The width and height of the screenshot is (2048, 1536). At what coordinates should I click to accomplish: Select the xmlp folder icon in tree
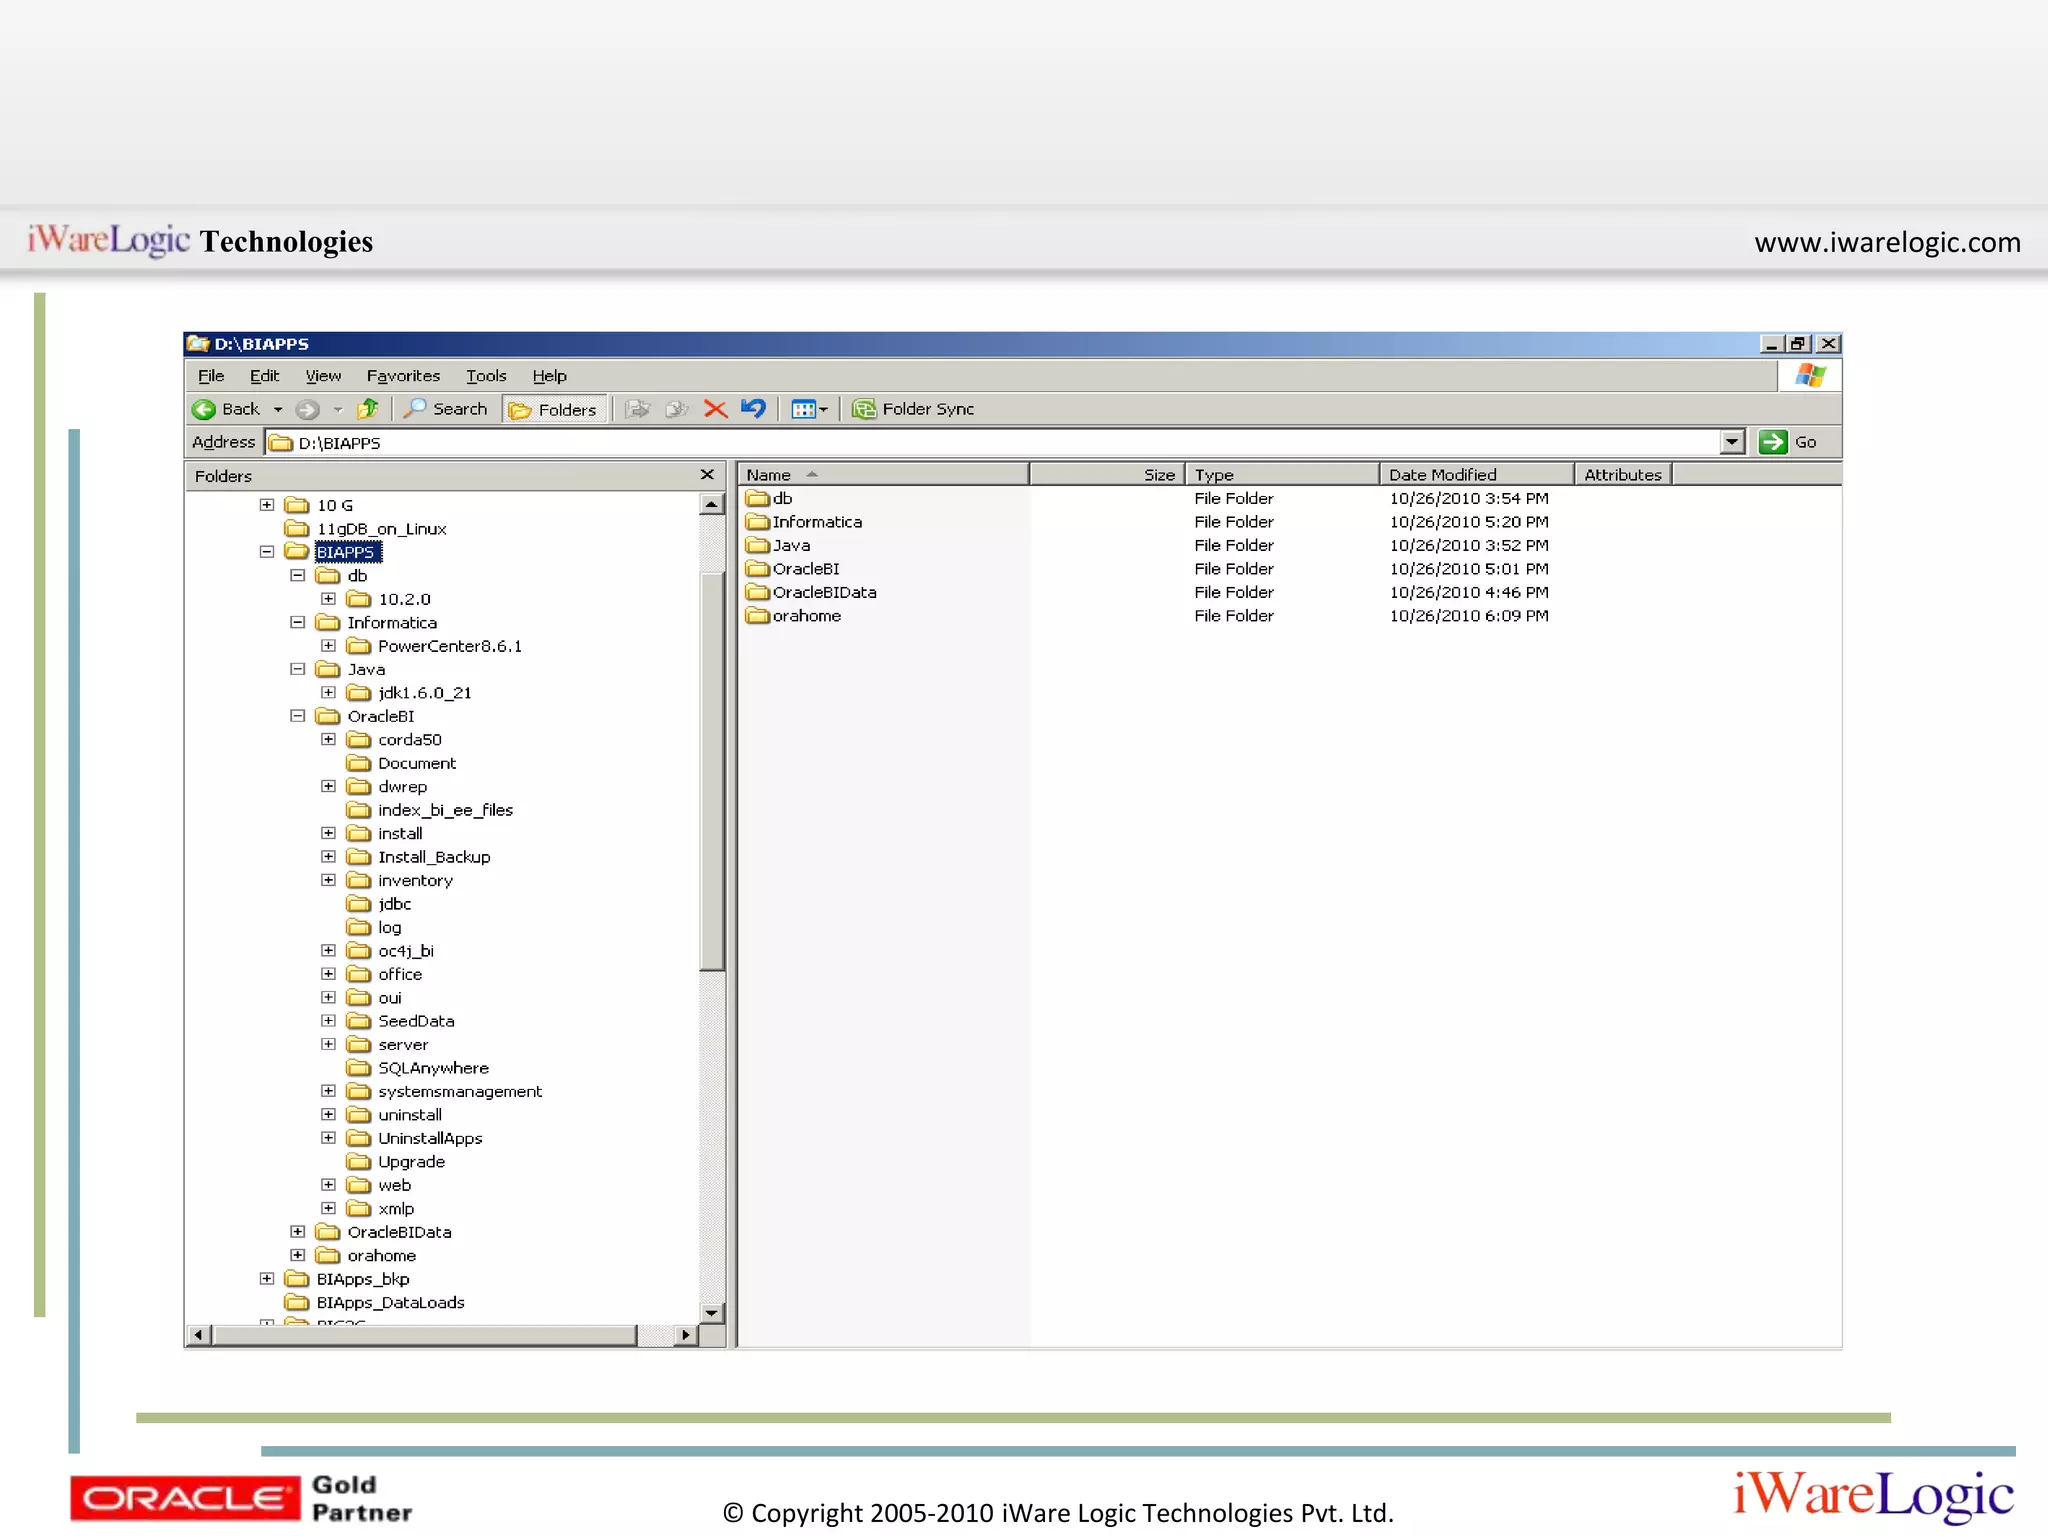(x=358, y=1209)
